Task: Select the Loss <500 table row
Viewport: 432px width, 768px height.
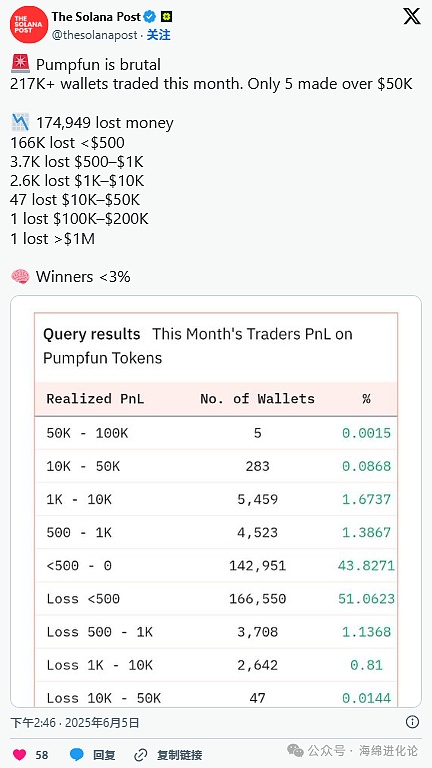Action: pos(216,599)
